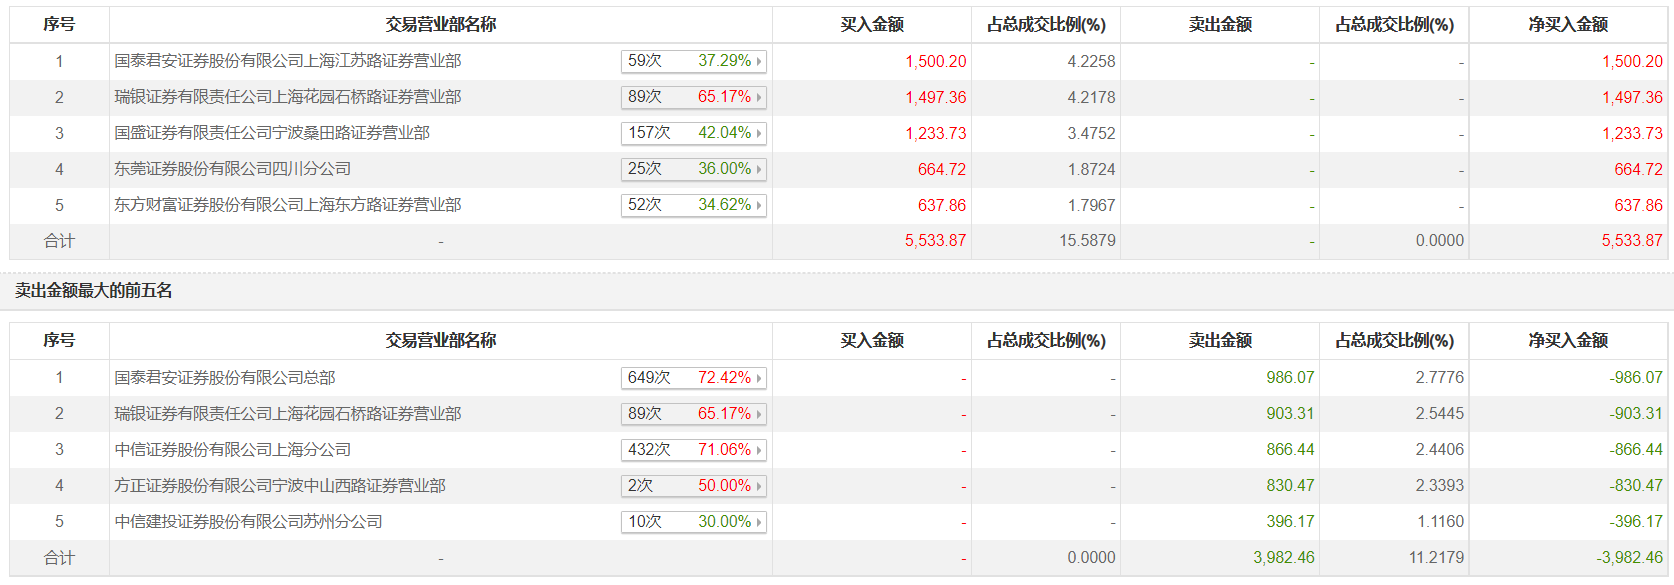Expand the 157次 42.04% badge arrow
This screenshot has width=1674, height=585.
click(x=759, y=133)
